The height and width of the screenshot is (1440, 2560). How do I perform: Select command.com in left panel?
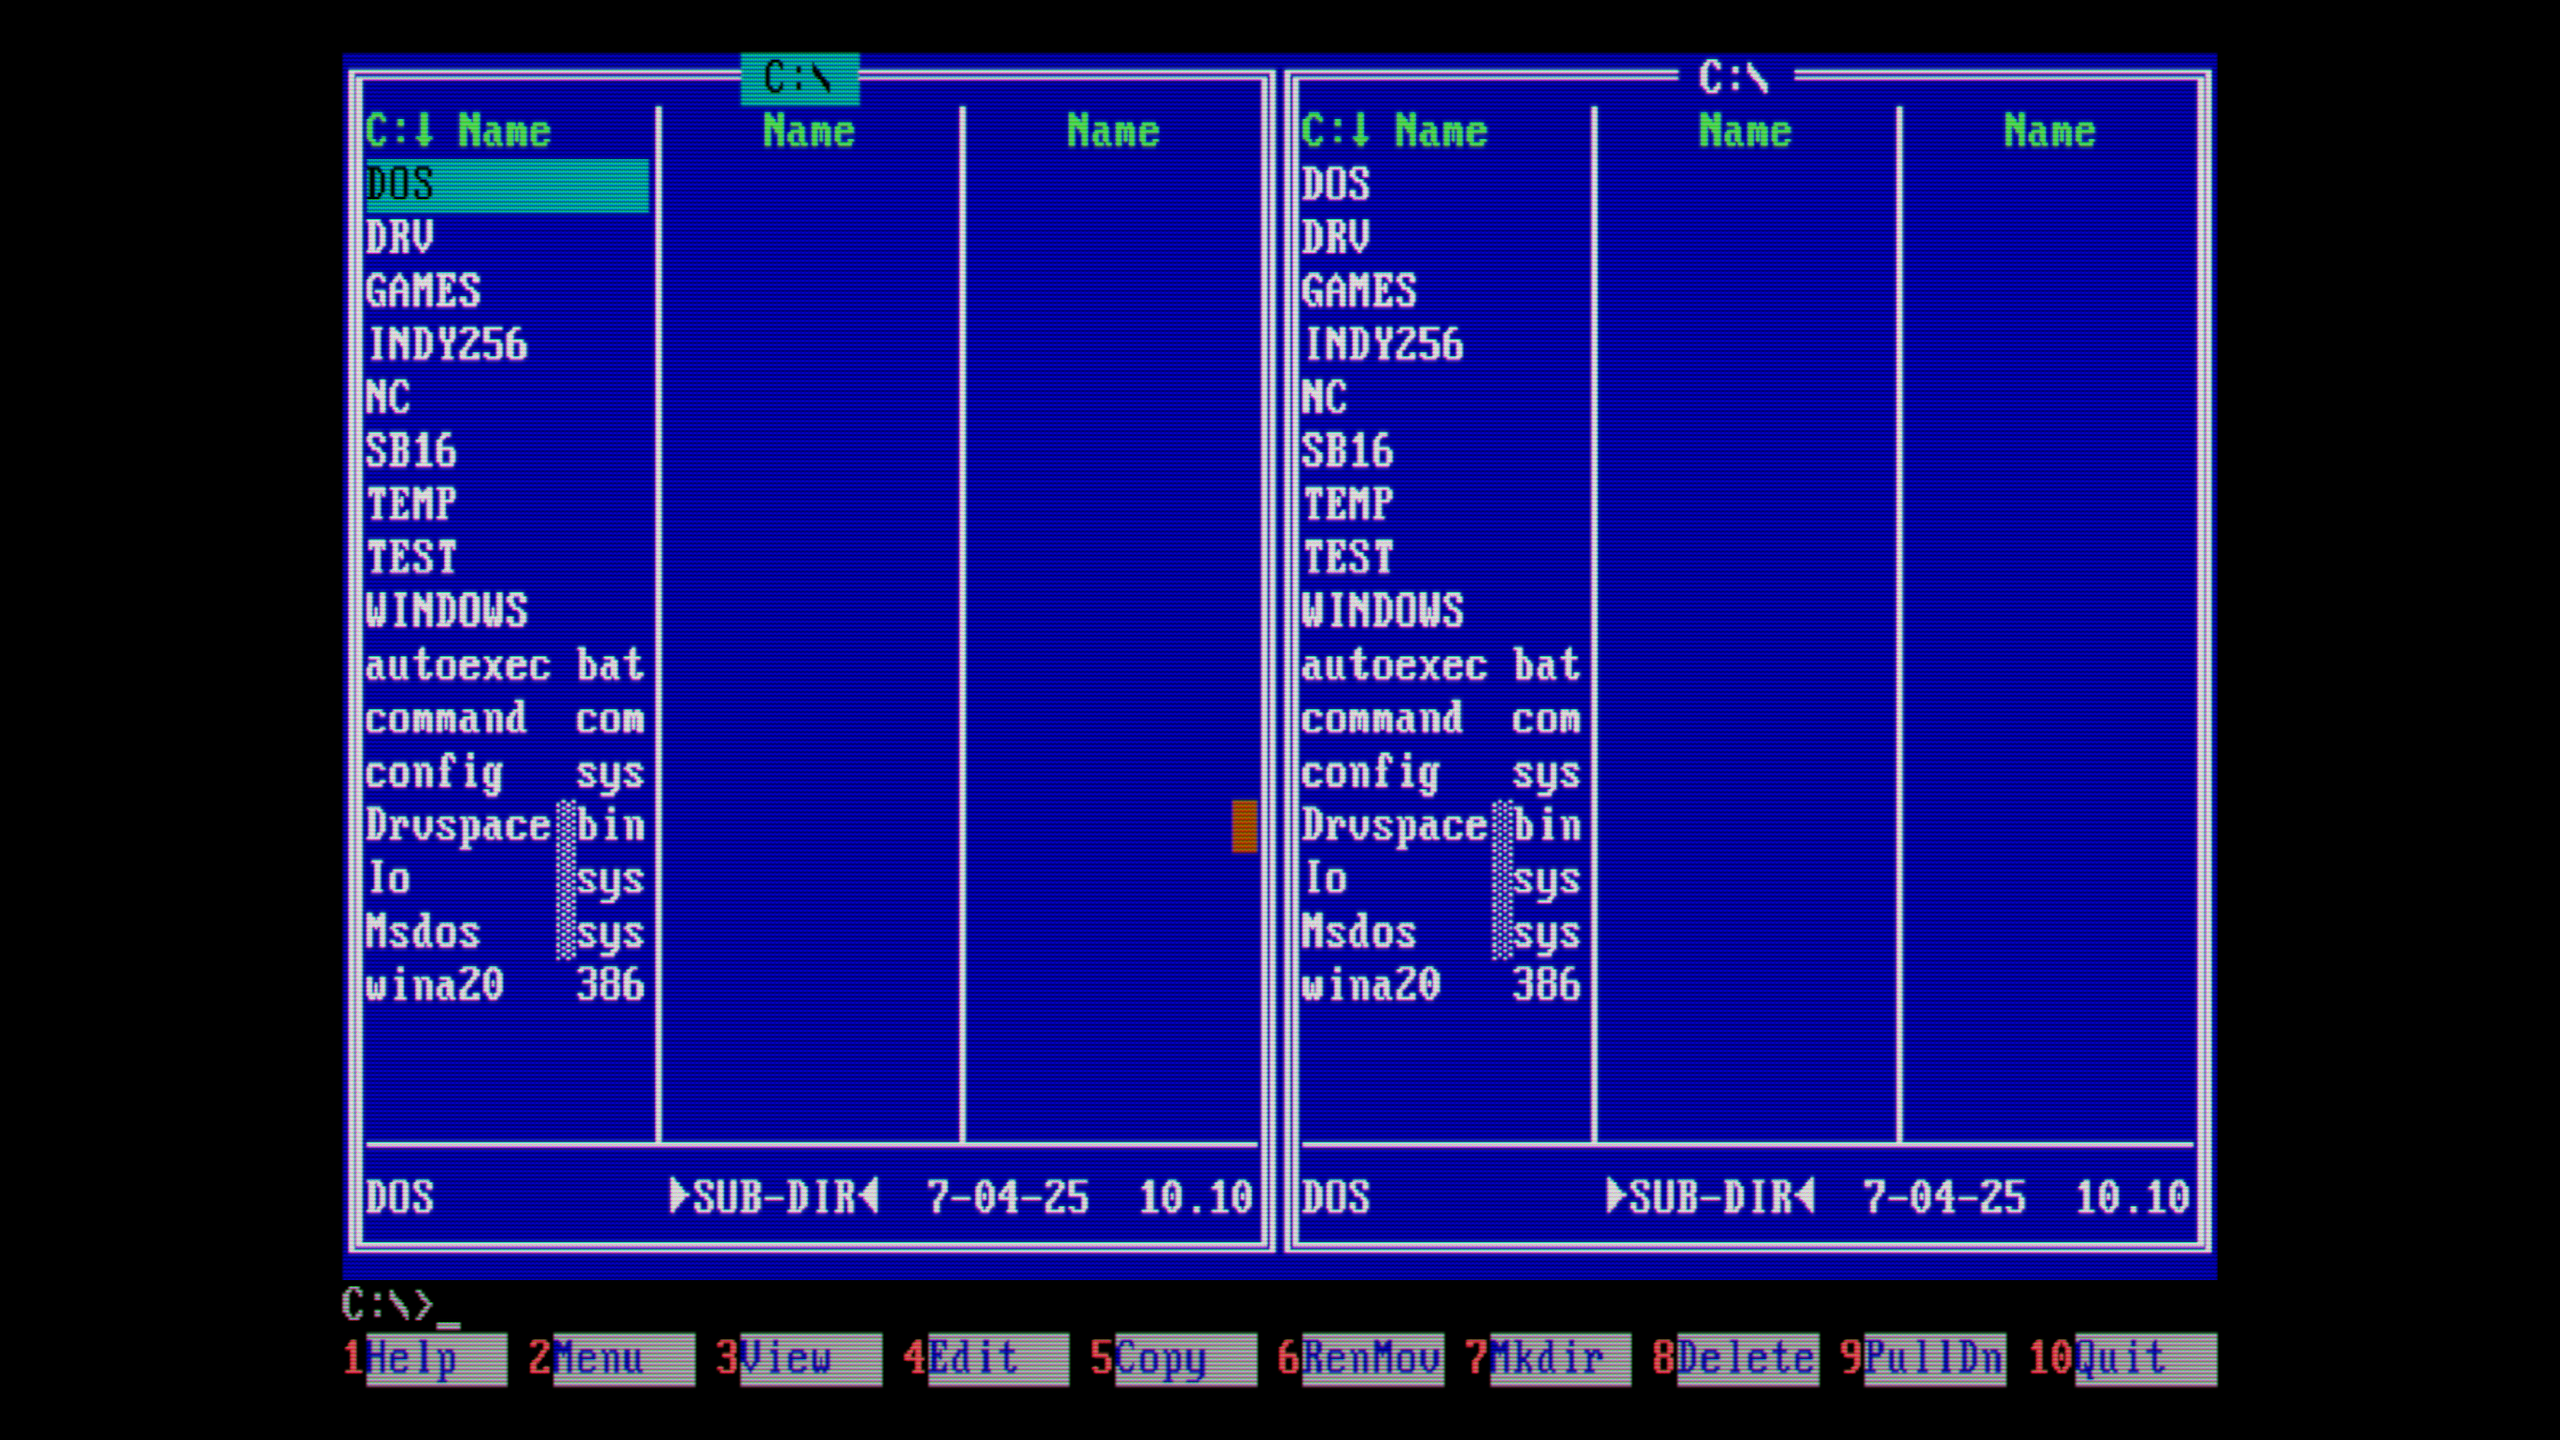(x=507, y=719)
